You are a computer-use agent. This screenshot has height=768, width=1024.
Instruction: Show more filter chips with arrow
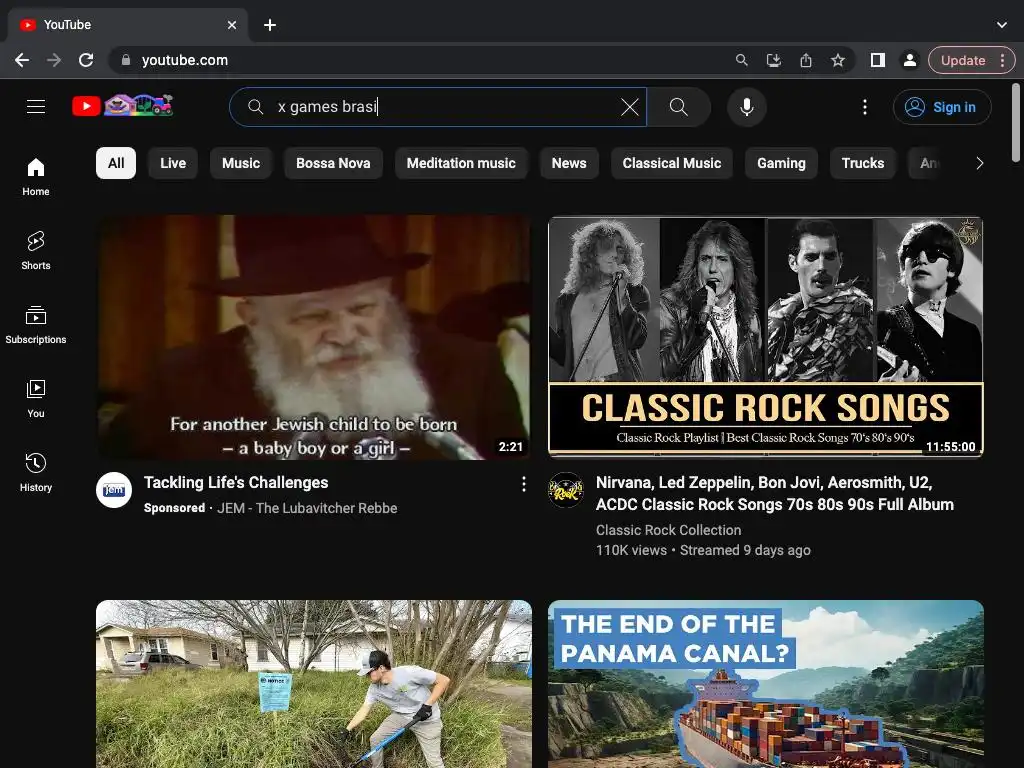click(979, 163)
